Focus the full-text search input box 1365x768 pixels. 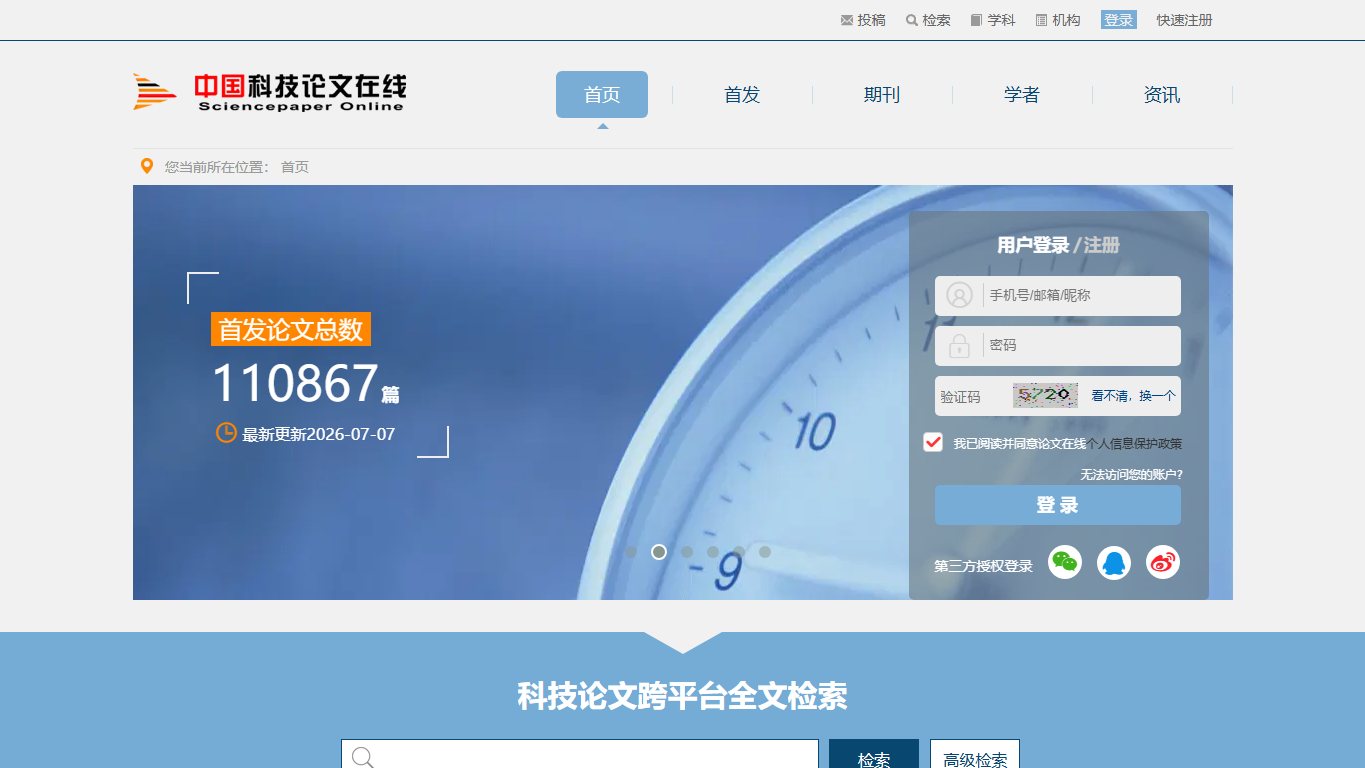click(580, 754)
